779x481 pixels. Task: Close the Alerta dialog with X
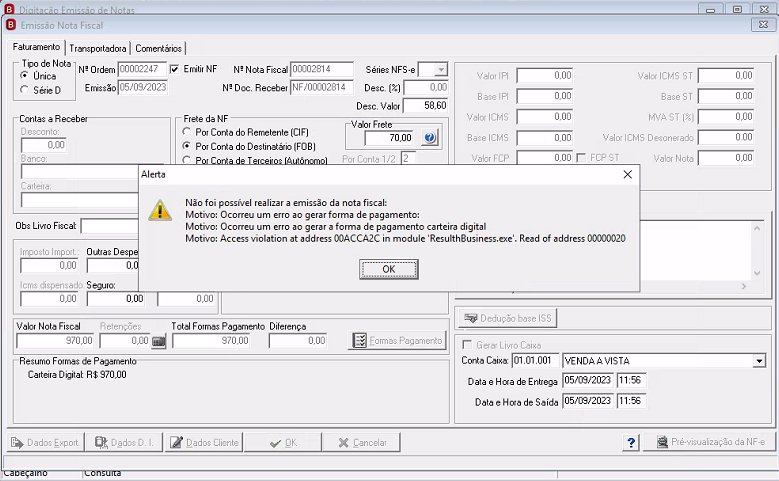point(627,174)
